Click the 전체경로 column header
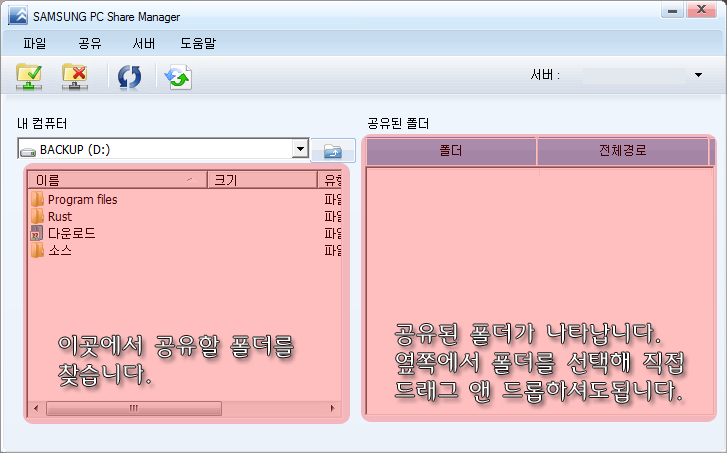727x453 pixels. point(623,151)
